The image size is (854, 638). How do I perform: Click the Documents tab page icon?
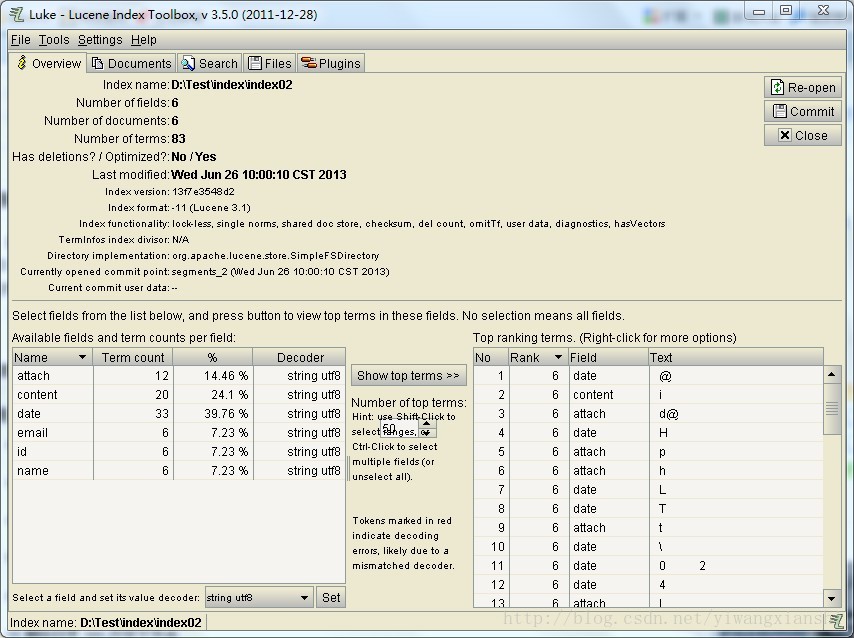tap(97, 63)
